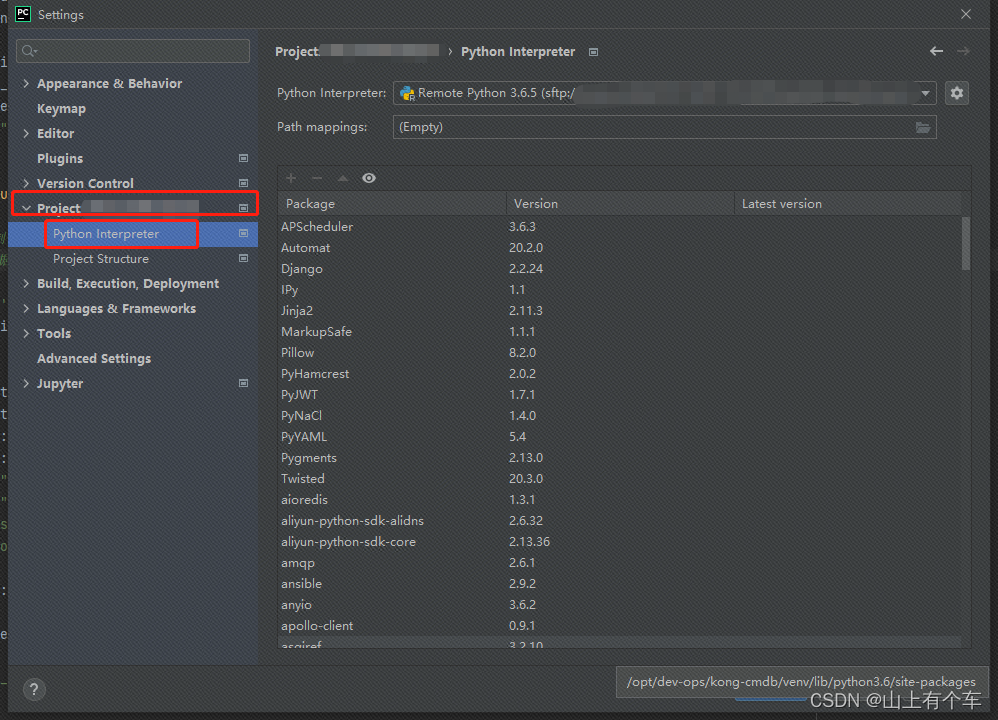
Task: Click Django version 2.2.24 cell
Action: pos(526,269)
